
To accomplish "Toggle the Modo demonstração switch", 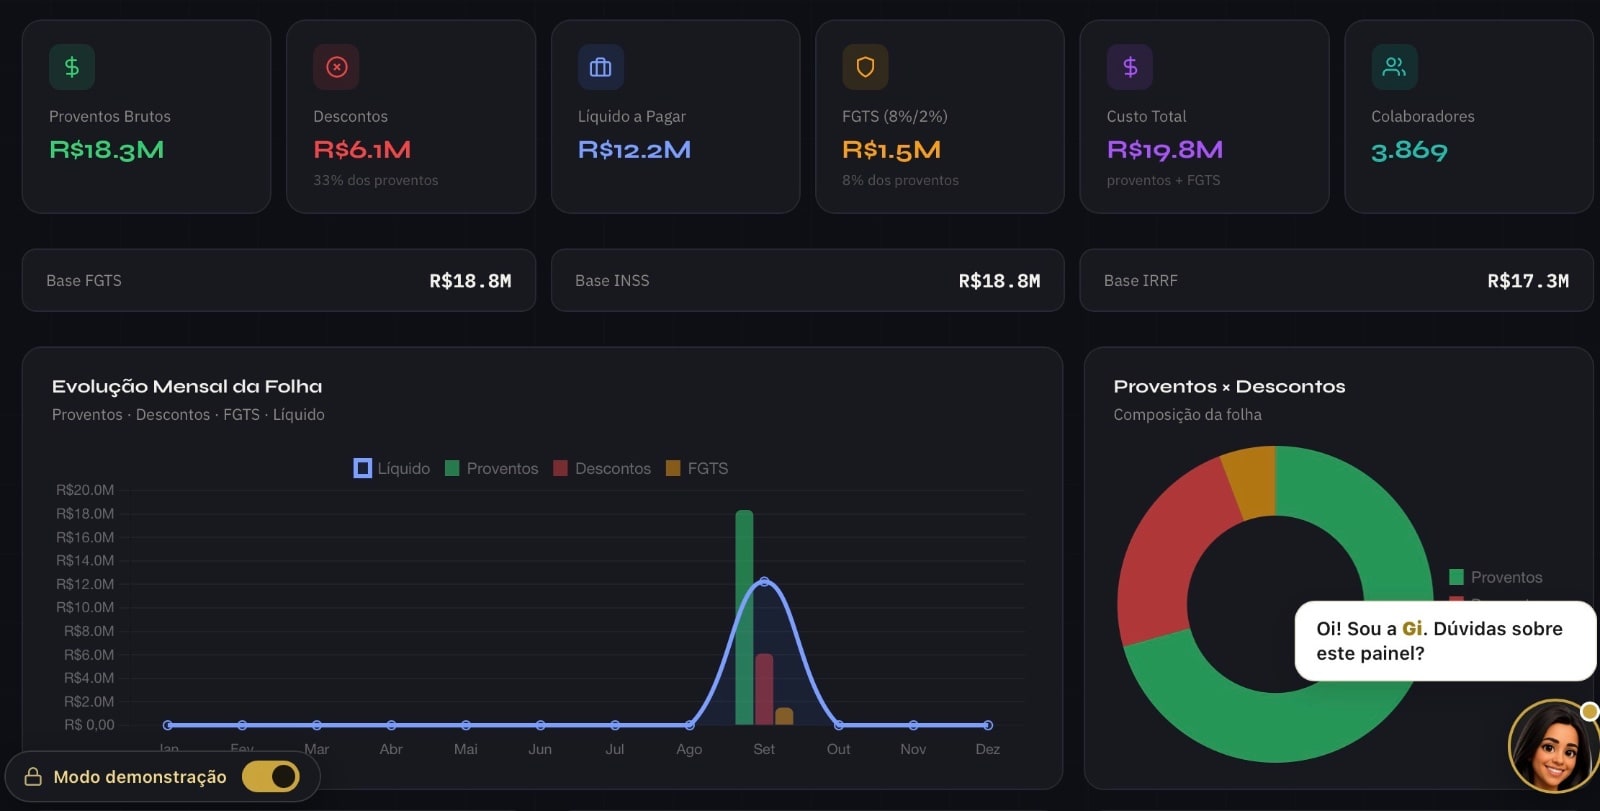I will coord(271,777).
